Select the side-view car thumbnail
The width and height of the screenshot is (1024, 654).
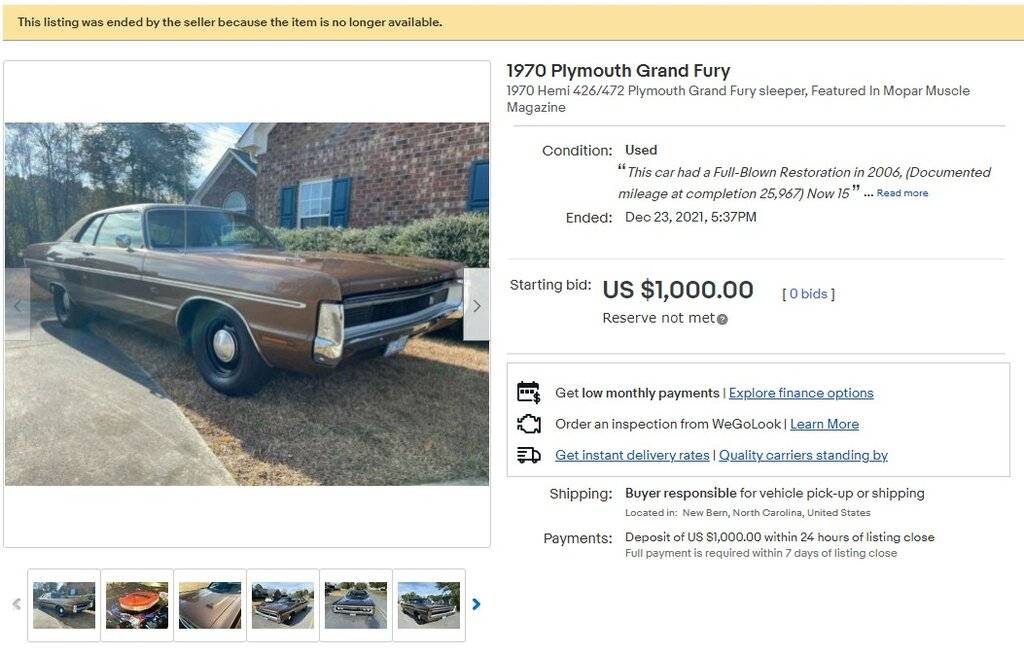point(64,603)
